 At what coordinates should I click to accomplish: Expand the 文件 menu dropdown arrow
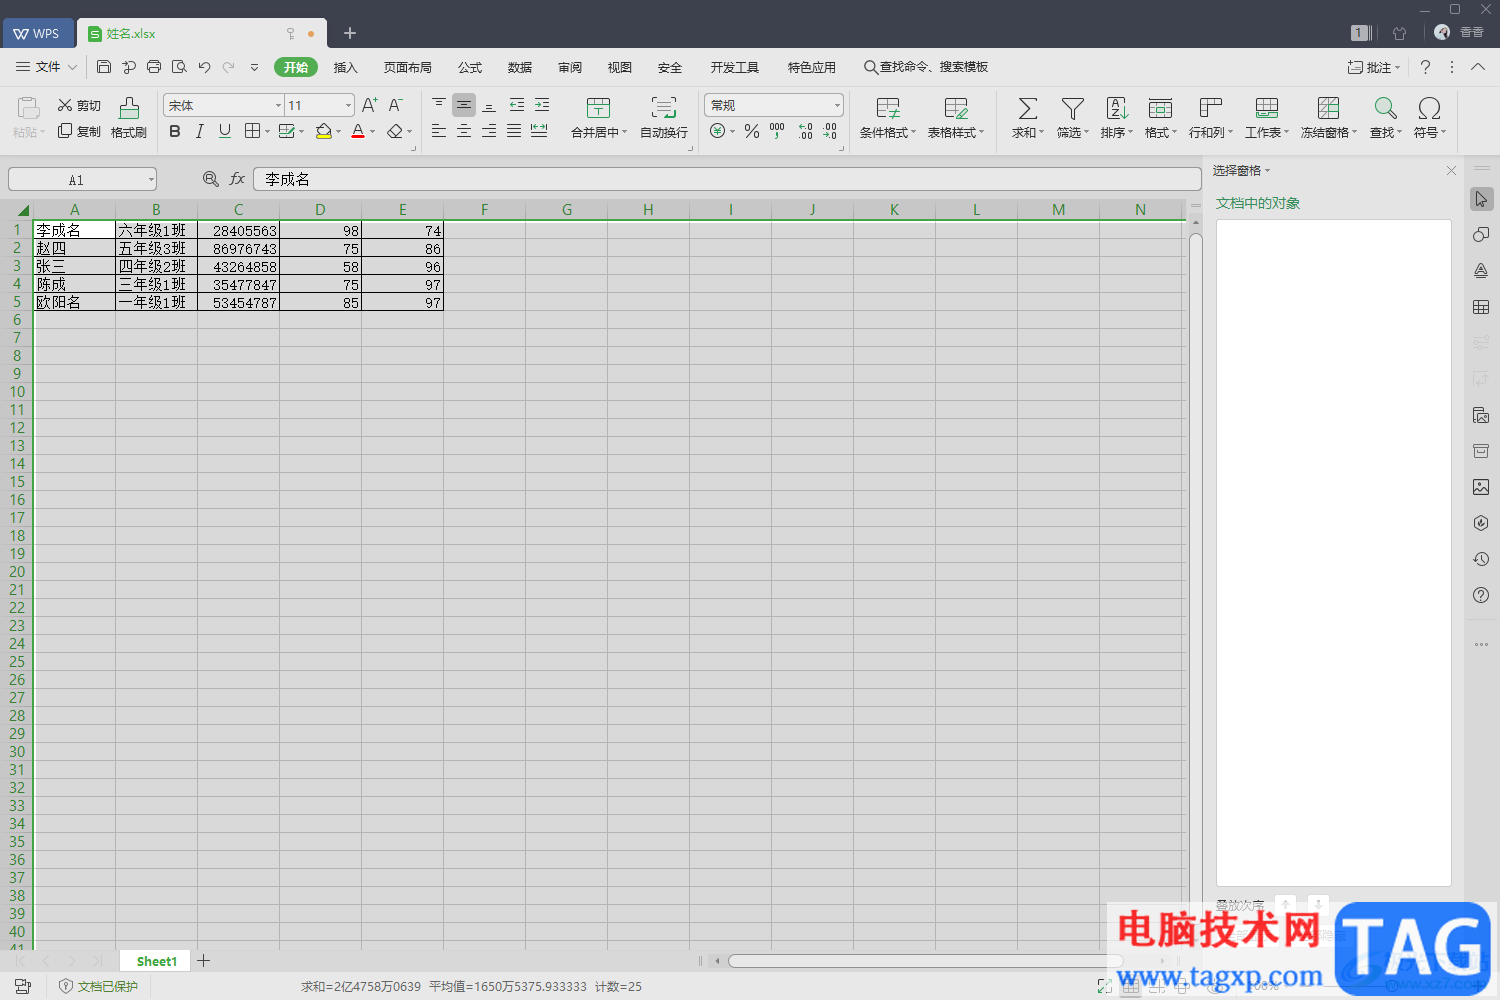72,67
